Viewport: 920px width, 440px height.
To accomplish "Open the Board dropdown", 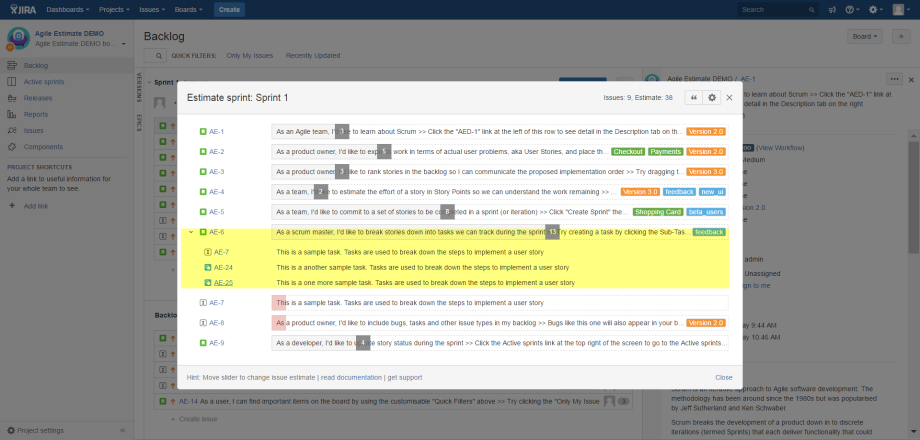I will 864,36.
